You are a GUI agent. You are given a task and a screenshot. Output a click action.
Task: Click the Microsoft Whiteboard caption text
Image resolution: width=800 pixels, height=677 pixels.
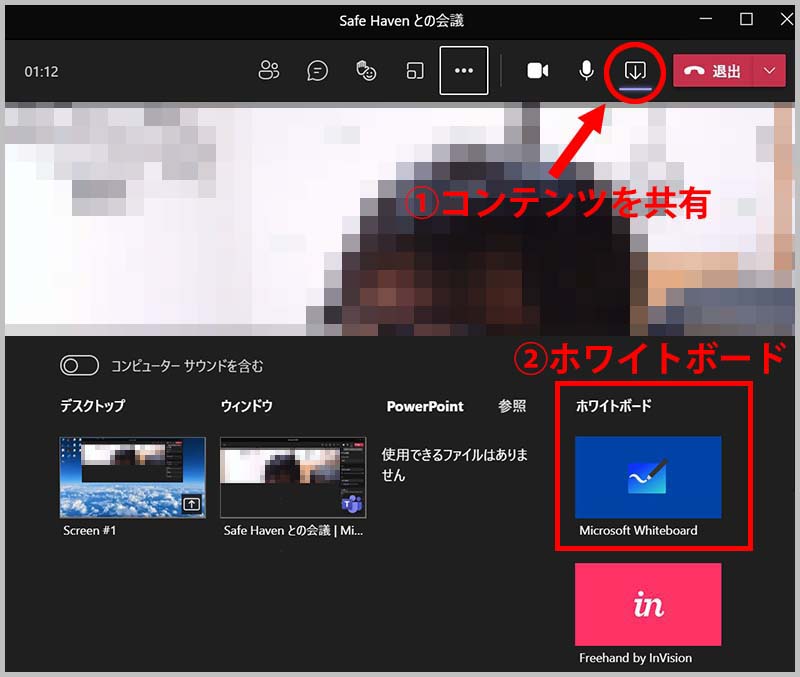(638, 531)
